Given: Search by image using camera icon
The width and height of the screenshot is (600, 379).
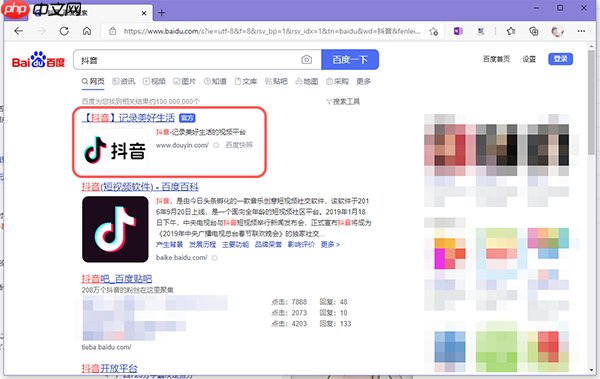Looking at the screenshot, I should 306,60.
